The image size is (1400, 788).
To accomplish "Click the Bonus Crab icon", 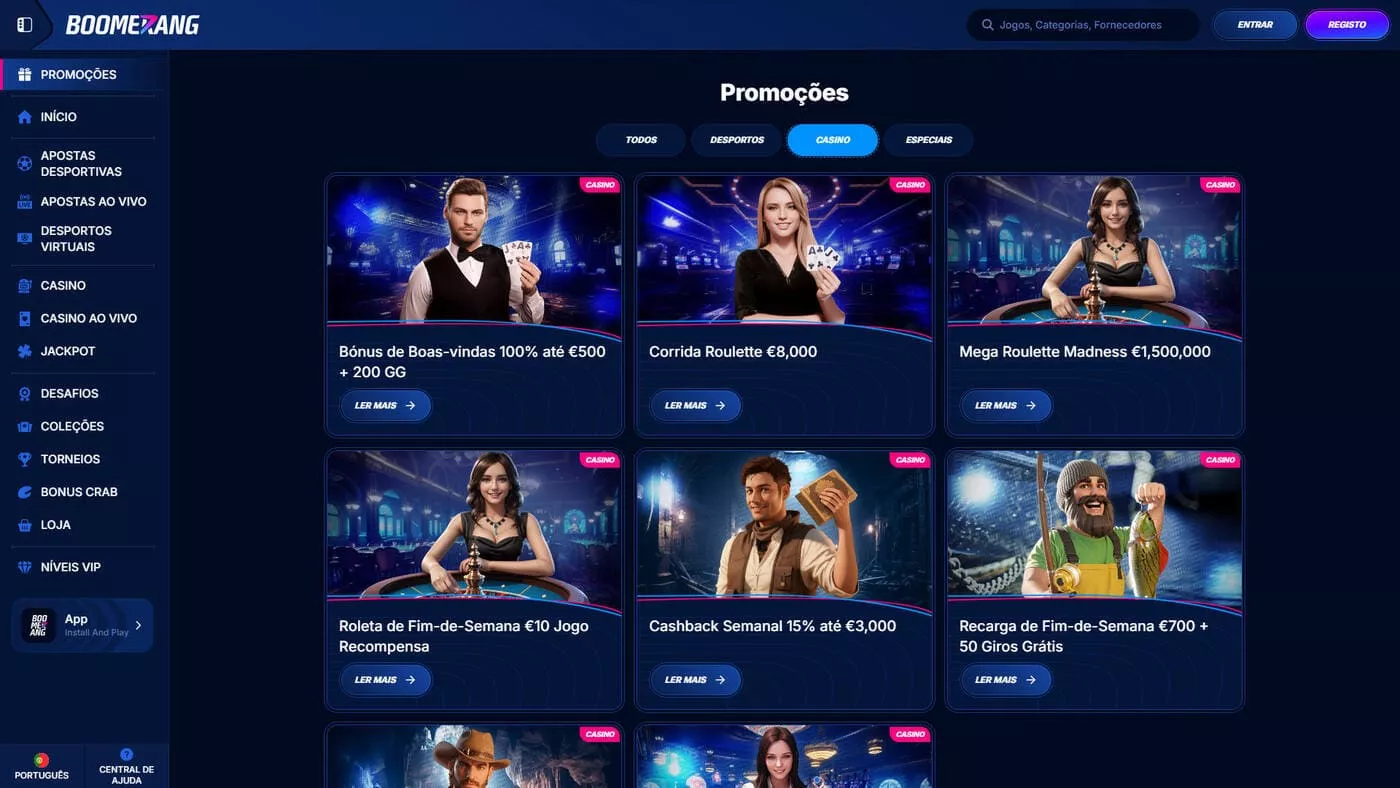I will pos(25,492).
